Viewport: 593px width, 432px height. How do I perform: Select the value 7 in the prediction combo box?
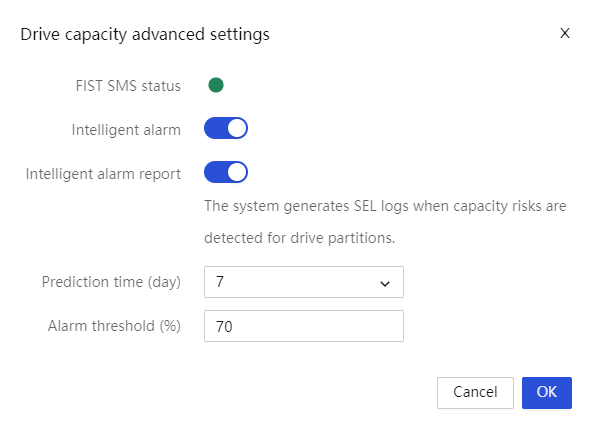coord(220,282)
